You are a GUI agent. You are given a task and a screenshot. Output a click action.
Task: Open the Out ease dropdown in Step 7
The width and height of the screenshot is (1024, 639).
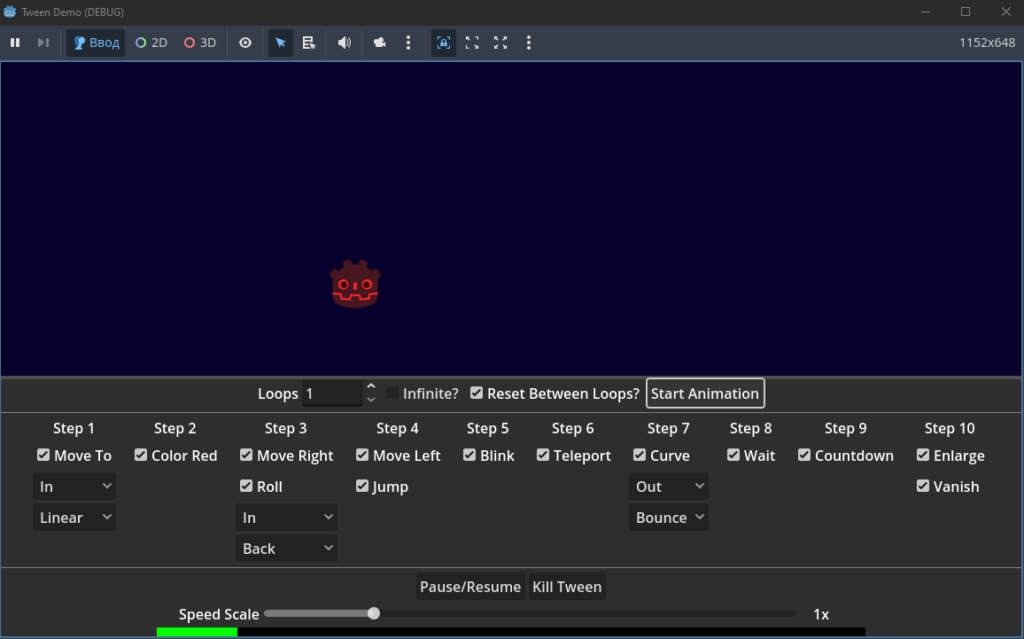click(x=669, y=486)
